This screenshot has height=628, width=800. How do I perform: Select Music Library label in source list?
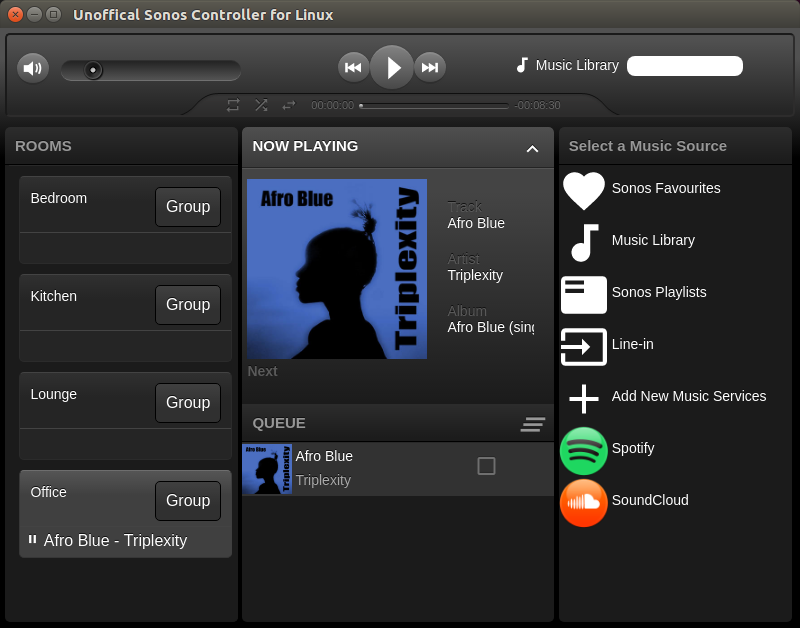click(x=653, y=240)
